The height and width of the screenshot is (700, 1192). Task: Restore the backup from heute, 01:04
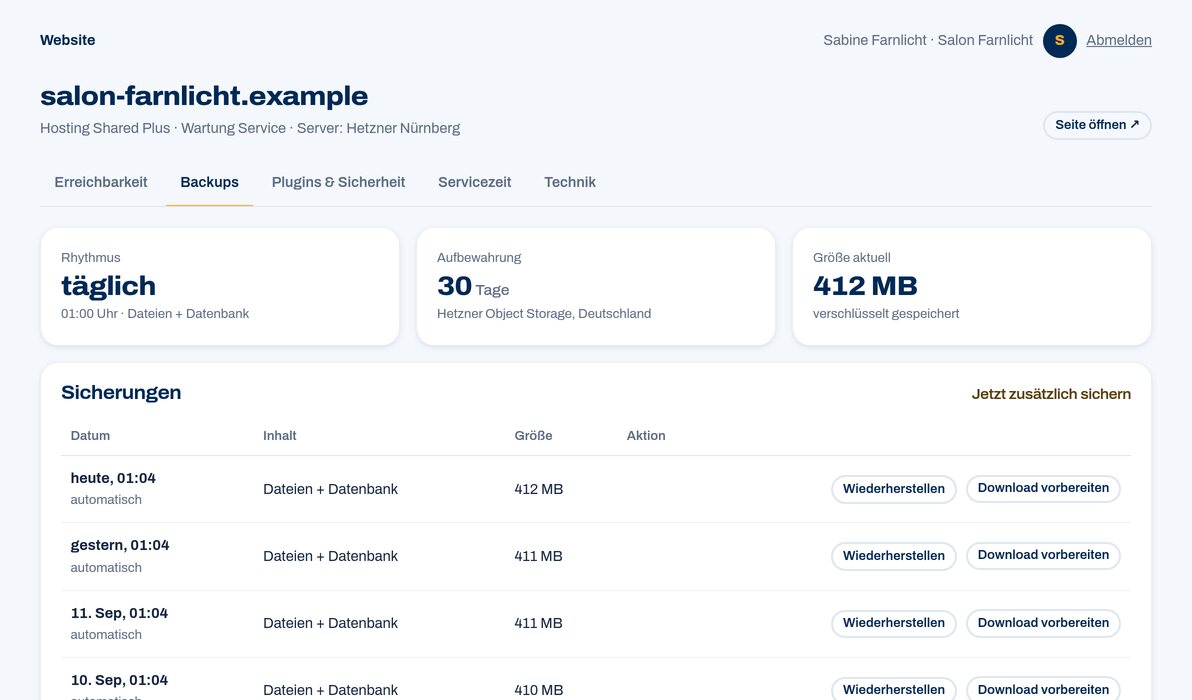pos(893,489)
